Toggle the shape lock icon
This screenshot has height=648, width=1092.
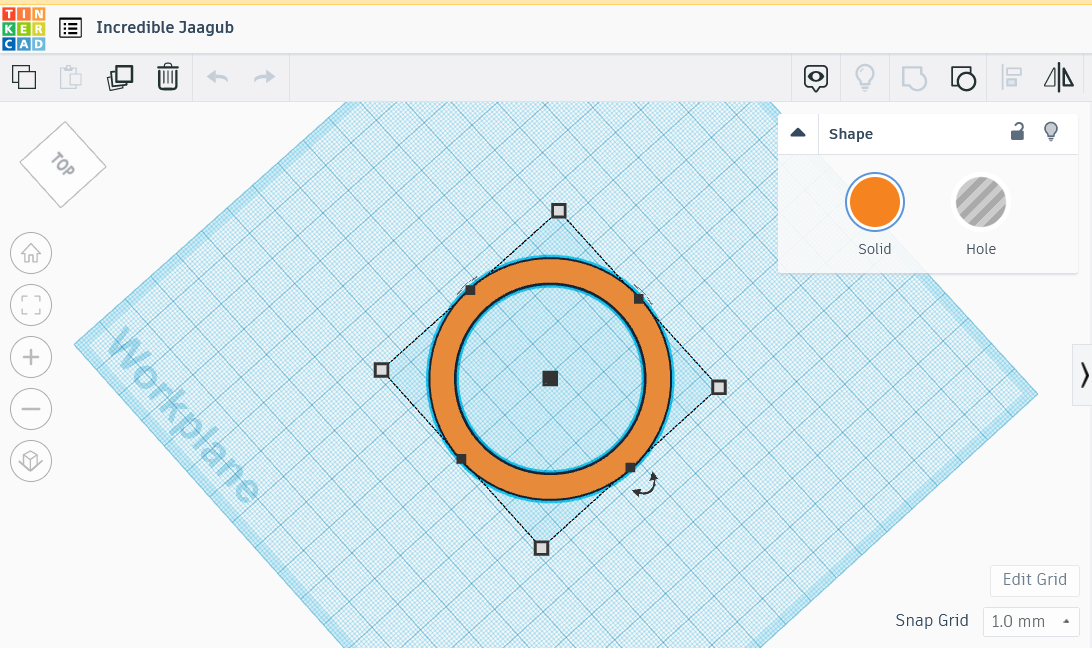pyautogui.click(x=1017, y=131)
